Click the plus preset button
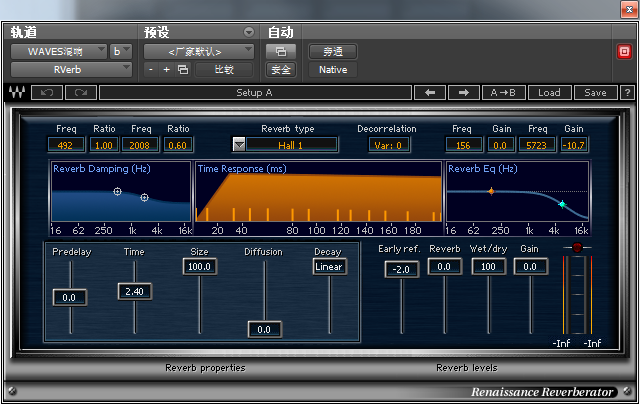 tap(166, 70)
